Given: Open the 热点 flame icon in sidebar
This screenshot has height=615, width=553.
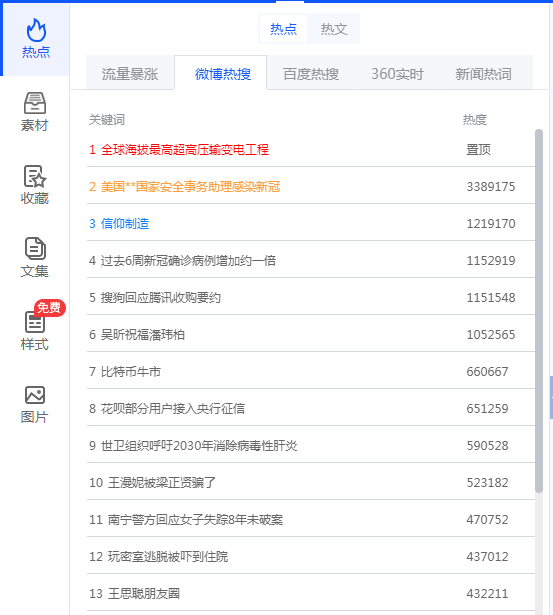Looking at the screenshot, I should click(x=36, y=30).
